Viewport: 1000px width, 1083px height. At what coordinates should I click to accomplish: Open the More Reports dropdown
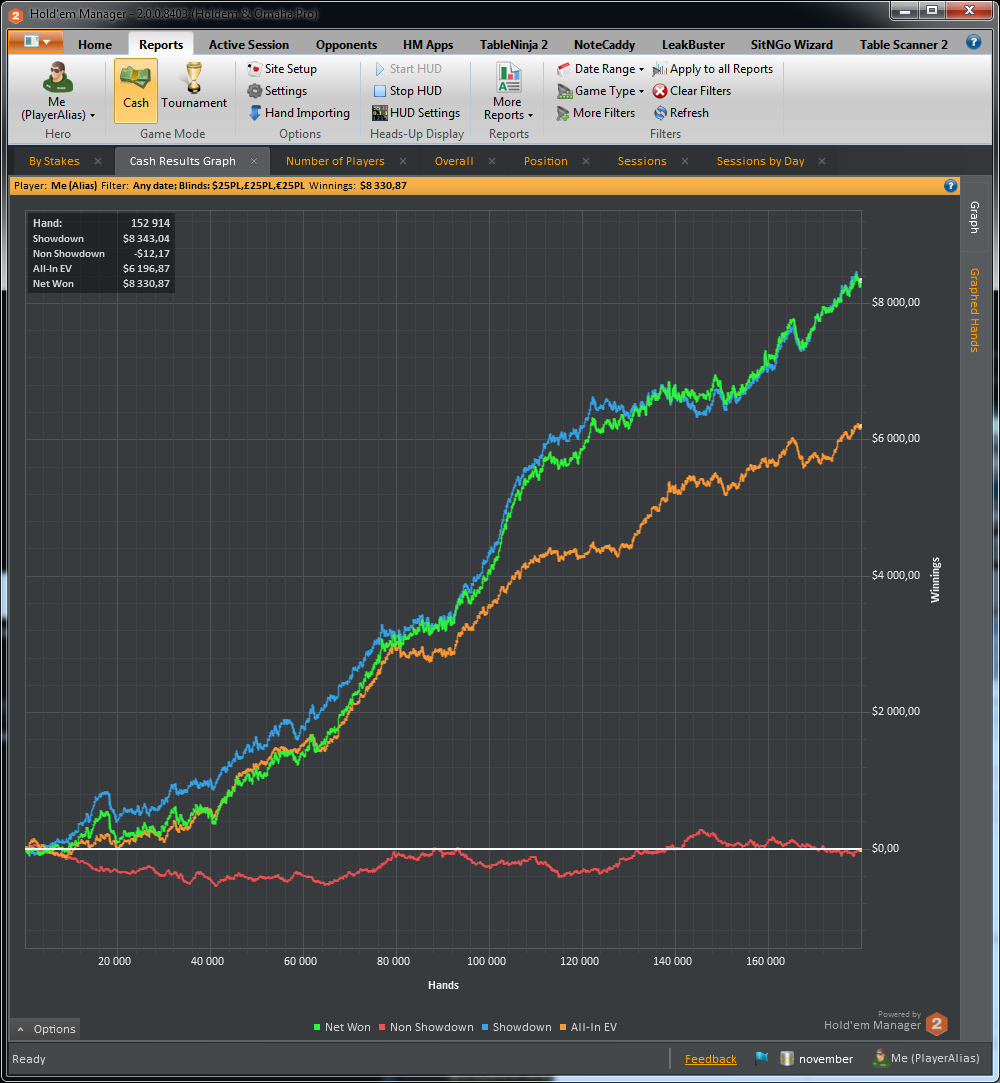point(508,91)
